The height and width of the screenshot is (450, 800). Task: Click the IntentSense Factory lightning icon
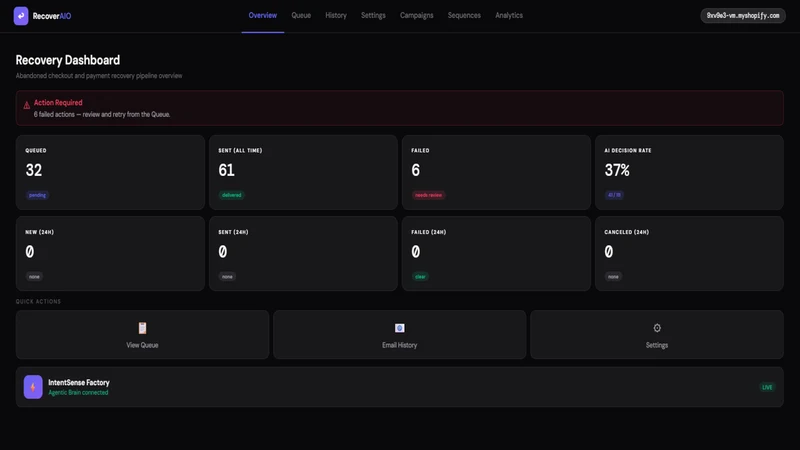(33, 387)
